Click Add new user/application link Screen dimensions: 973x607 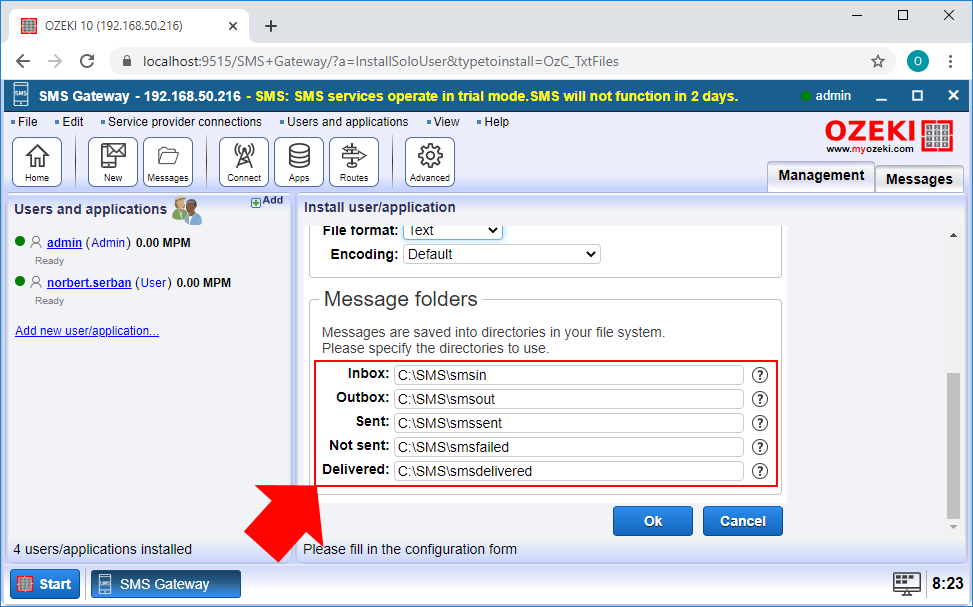[87, 331]
